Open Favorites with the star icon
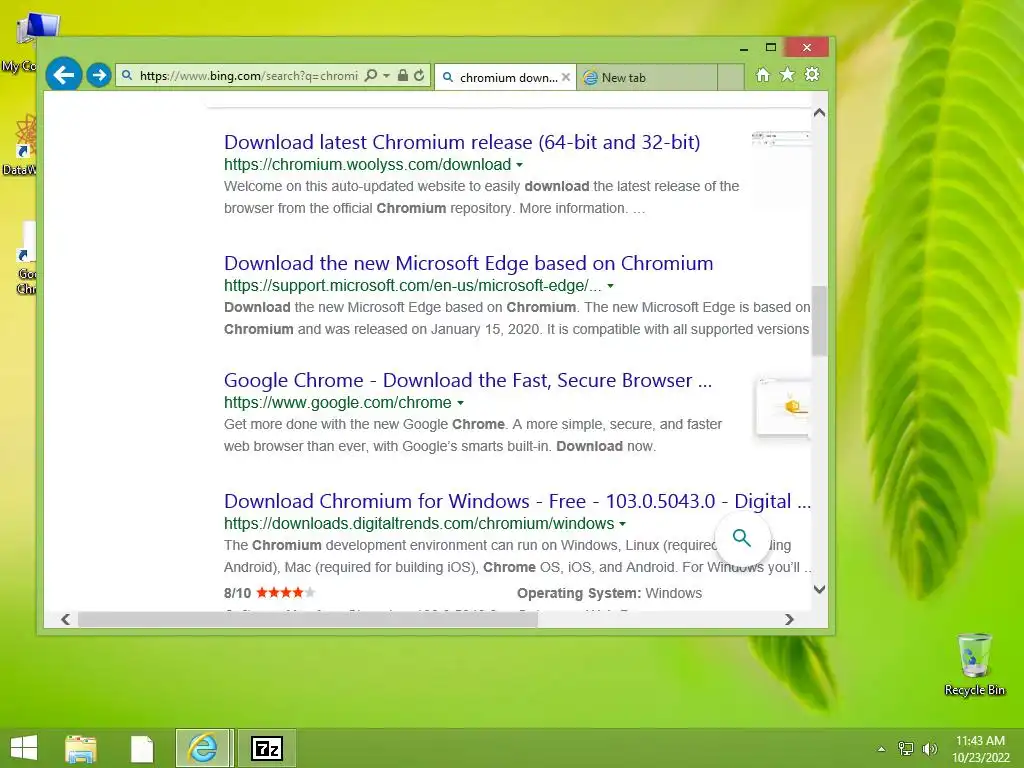Image resolution: width=1024 pixels, height=768 pixels. tap(788, 75)
